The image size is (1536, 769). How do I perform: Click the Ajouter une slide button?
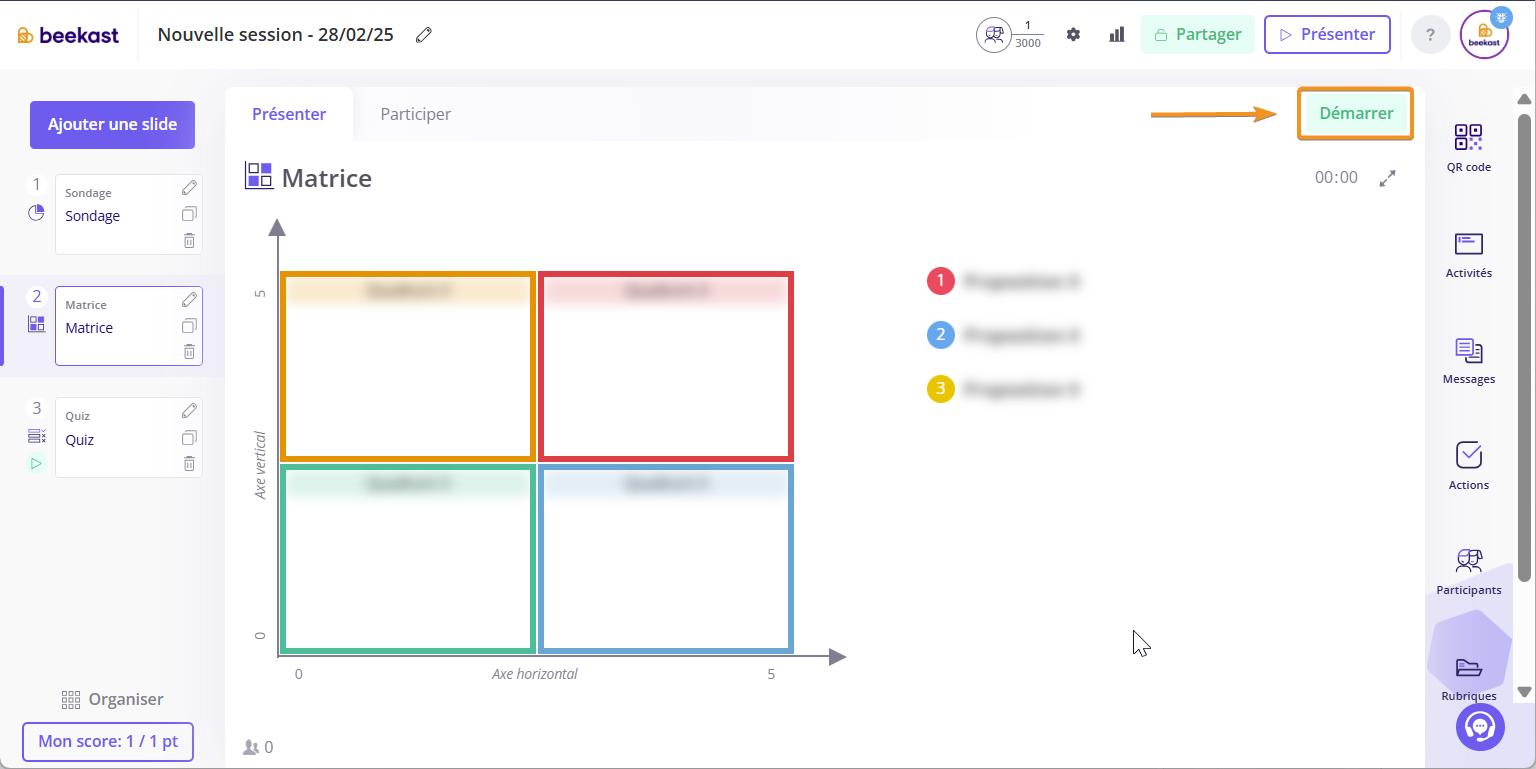coord(112,125)
